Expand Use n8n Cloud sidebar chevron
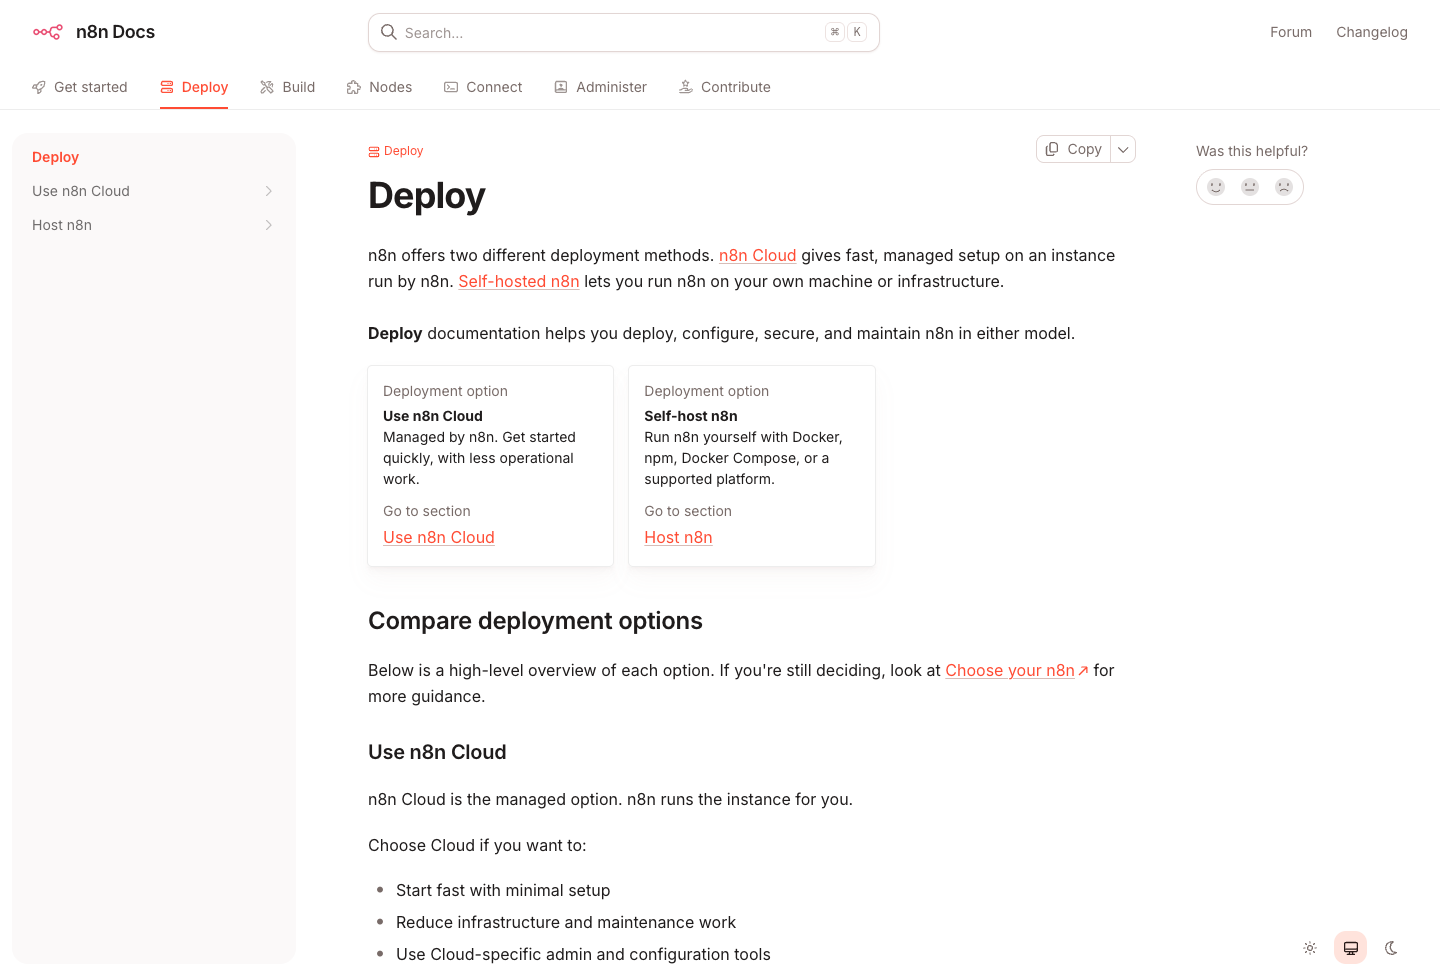This screenshot has width=1440, height=980. coord(268,191)
